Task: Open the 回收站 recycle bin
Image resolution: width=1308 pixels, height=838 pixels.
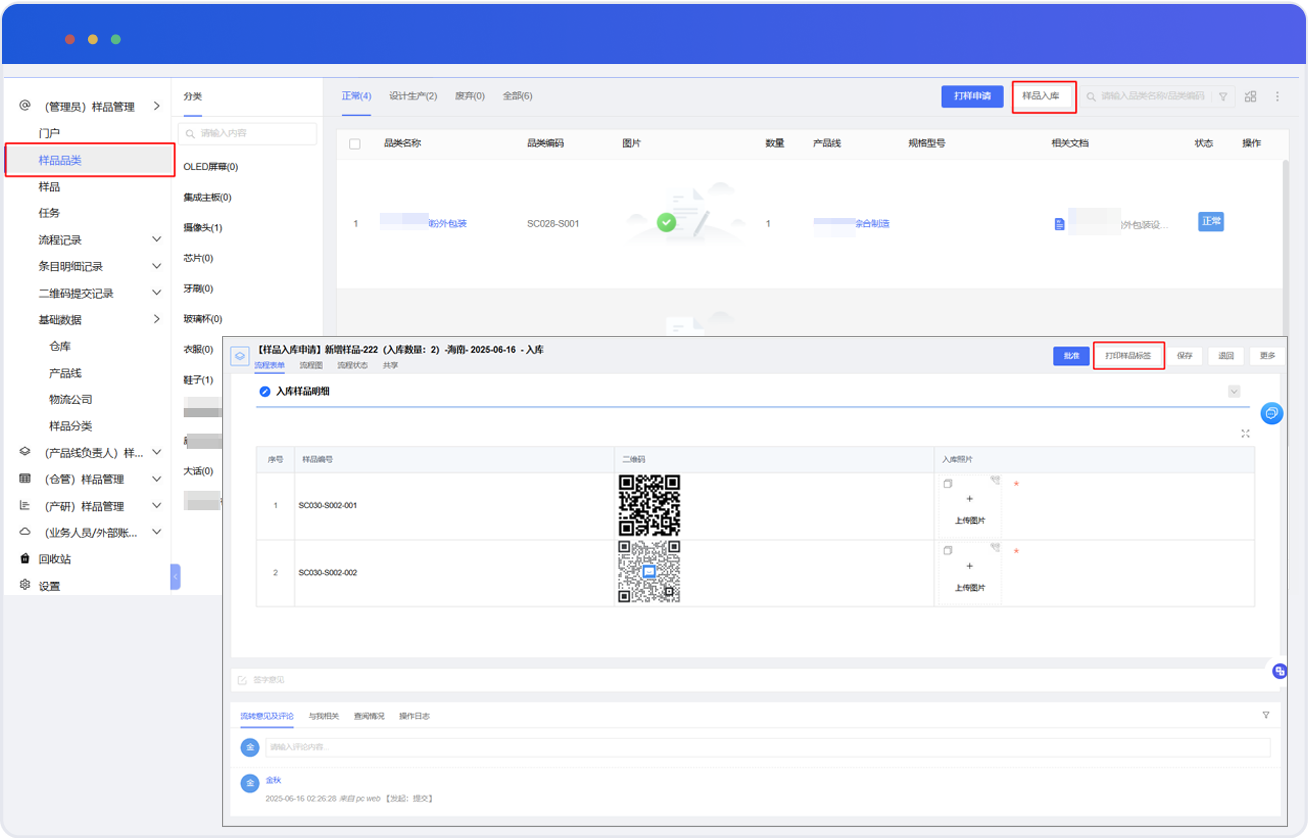Action: pyautogui.click(x=54, y=559)
